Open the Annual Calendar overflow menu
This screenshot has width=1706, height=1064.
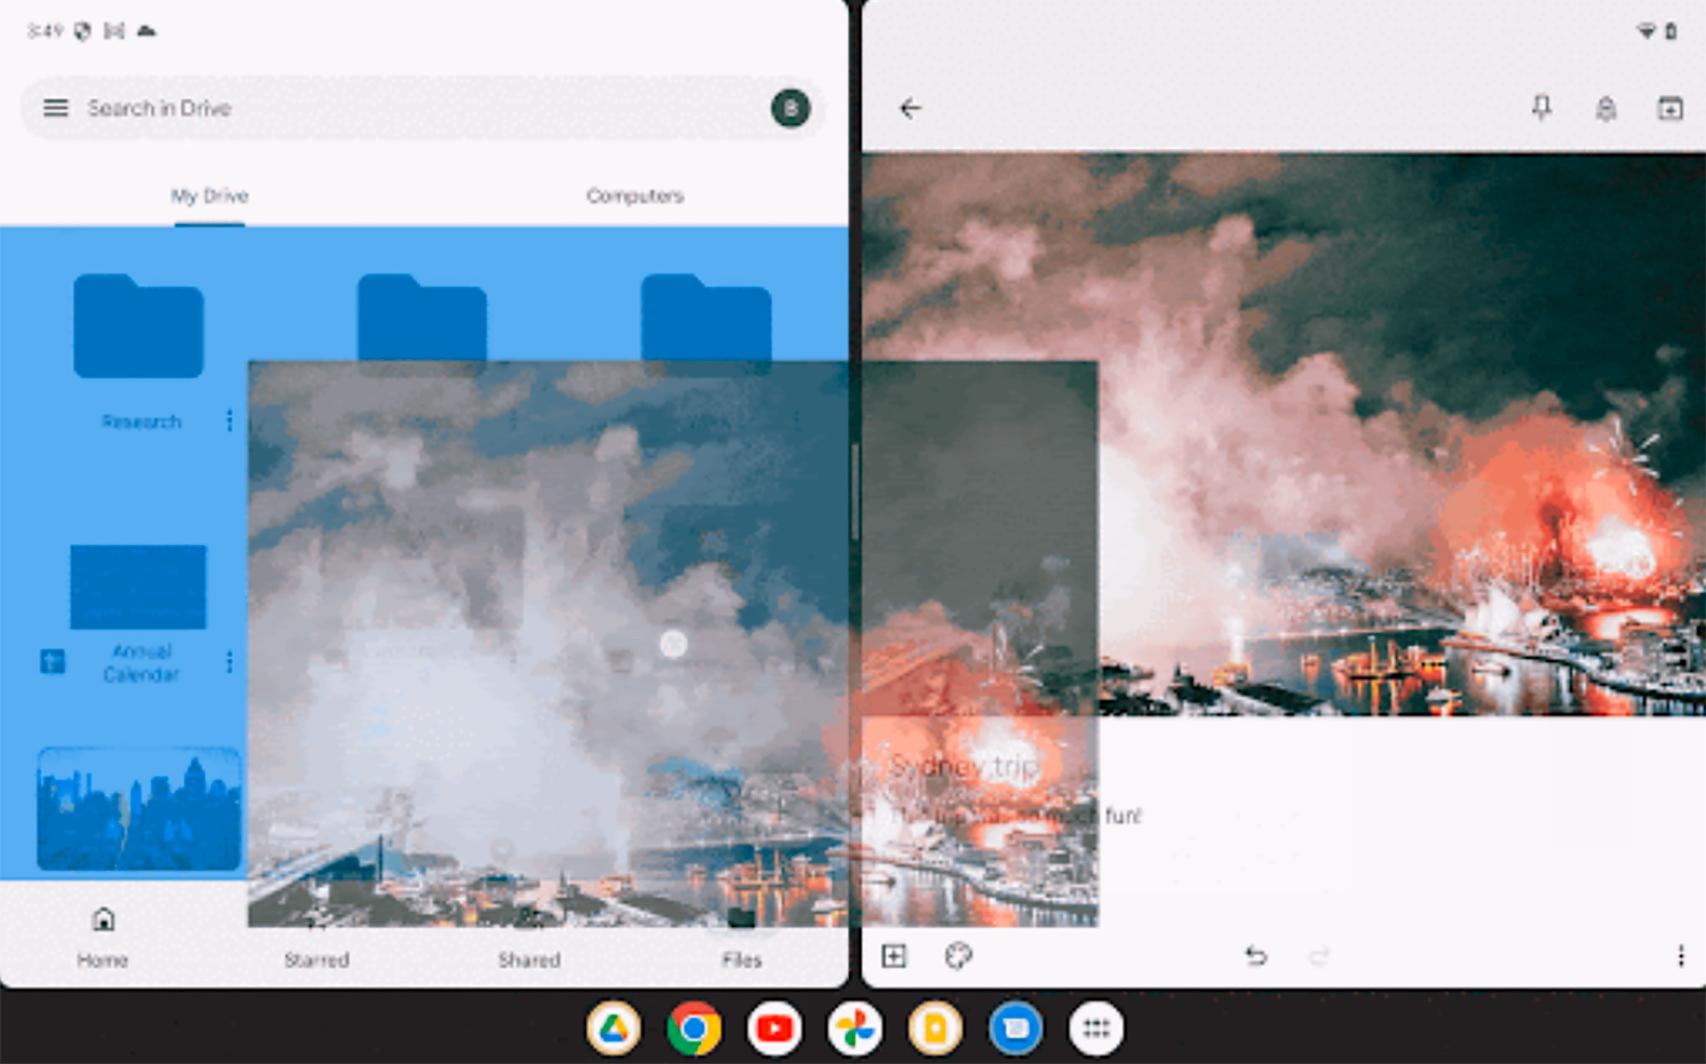point(229,661)
